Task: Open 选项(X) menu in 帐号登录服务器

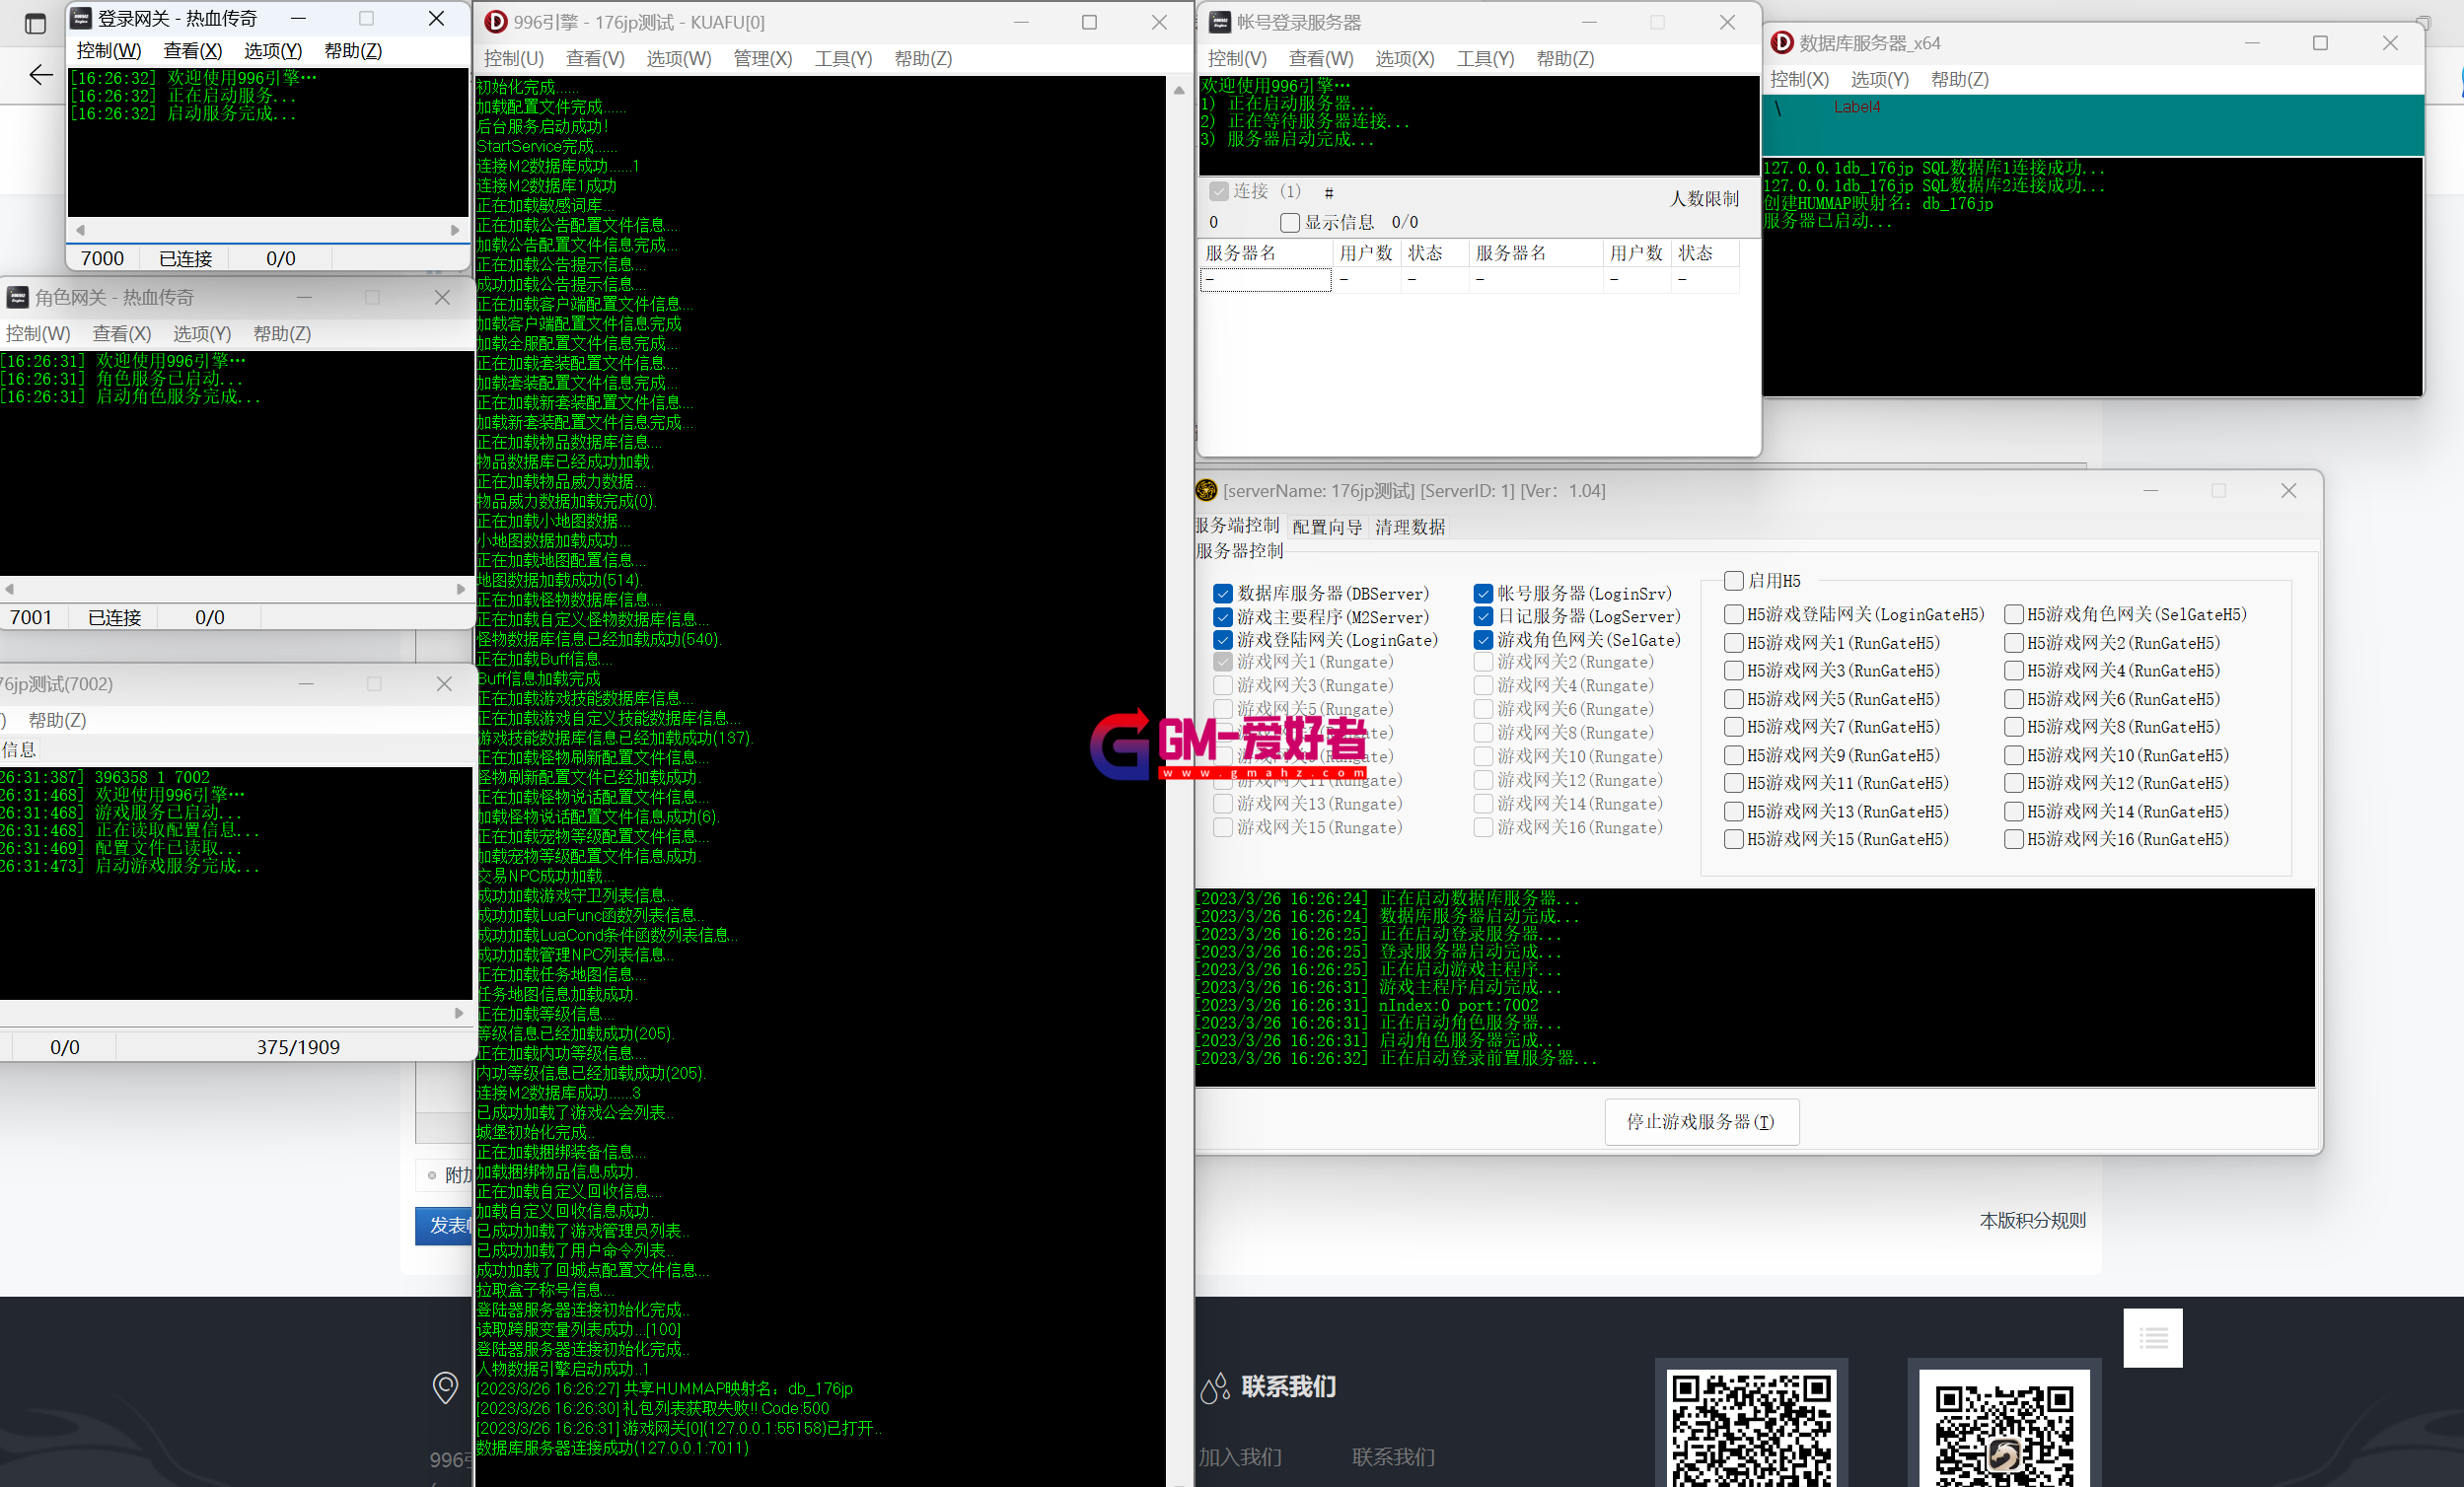Action: (1404, 59)
